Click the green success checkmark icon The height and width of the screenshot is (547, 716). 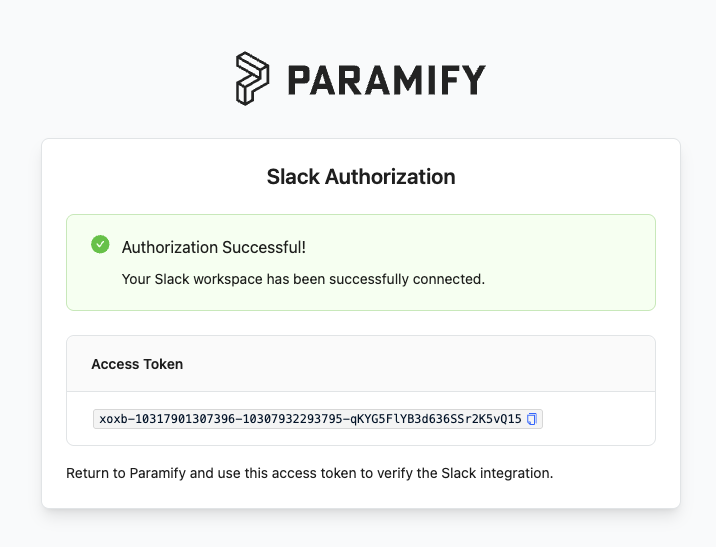click(x=100, y=244)
